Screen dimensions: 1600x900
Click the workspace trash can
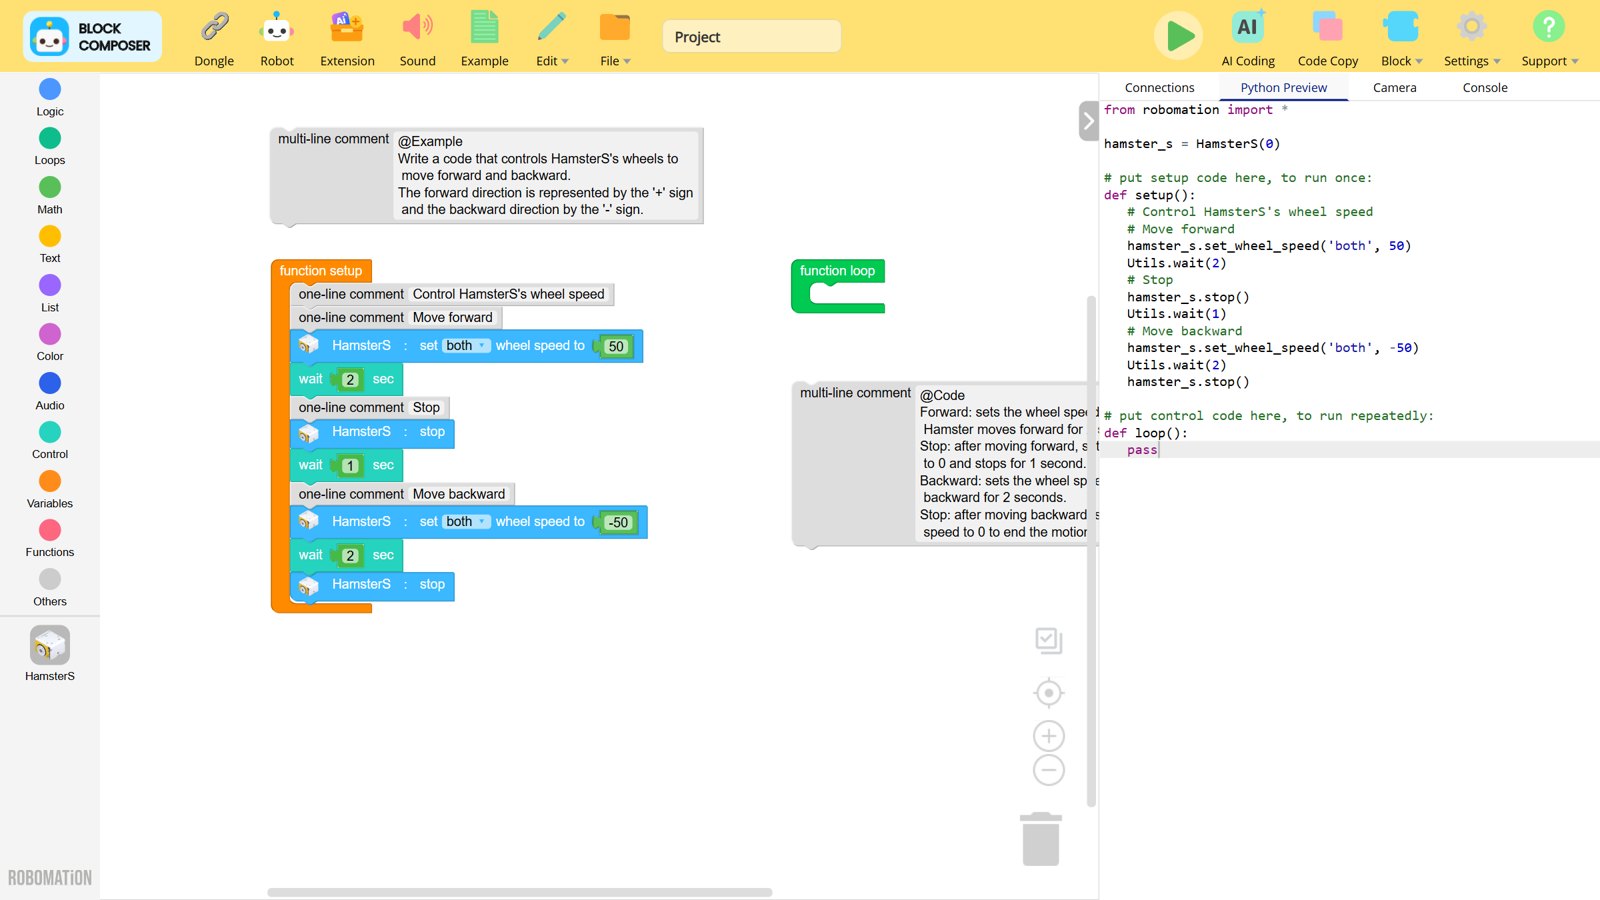coord(1041,839)
